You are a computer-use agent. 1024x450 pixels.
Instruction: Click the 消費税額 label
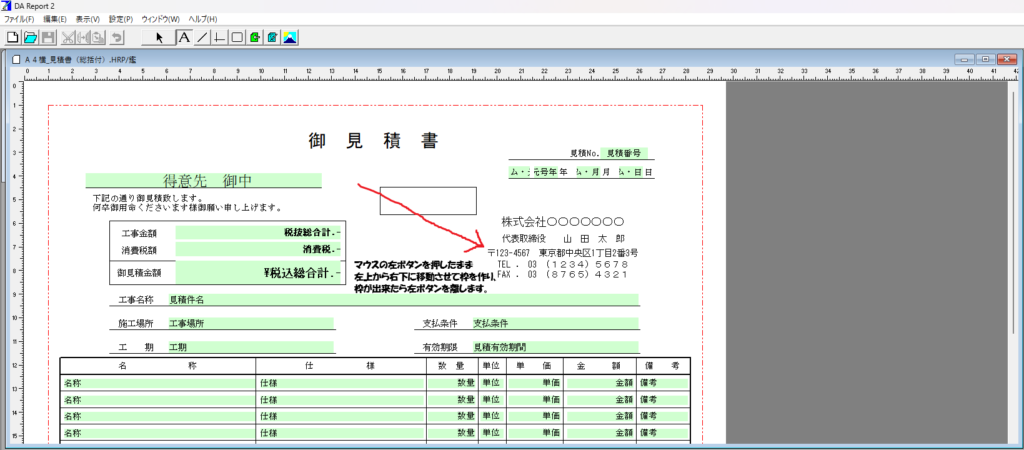point(138,250)
